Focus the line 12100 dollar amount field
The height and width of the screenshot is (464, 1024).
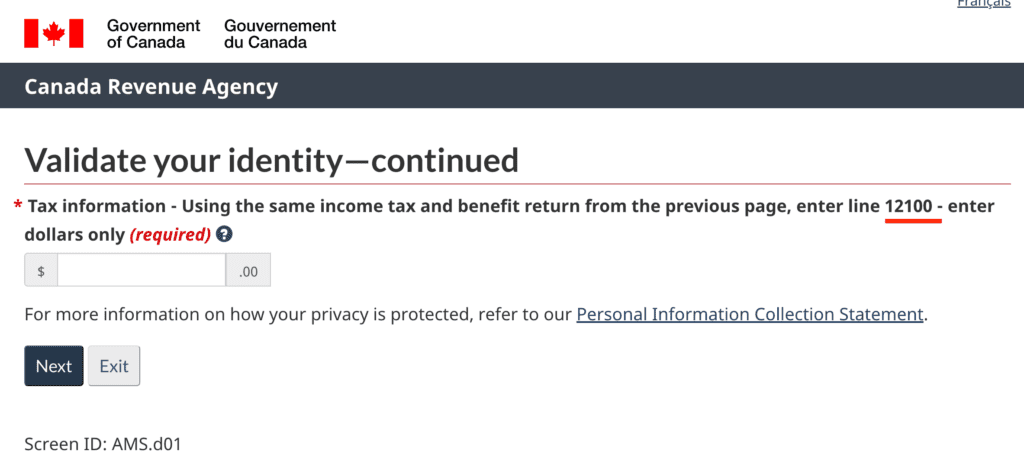141,271
